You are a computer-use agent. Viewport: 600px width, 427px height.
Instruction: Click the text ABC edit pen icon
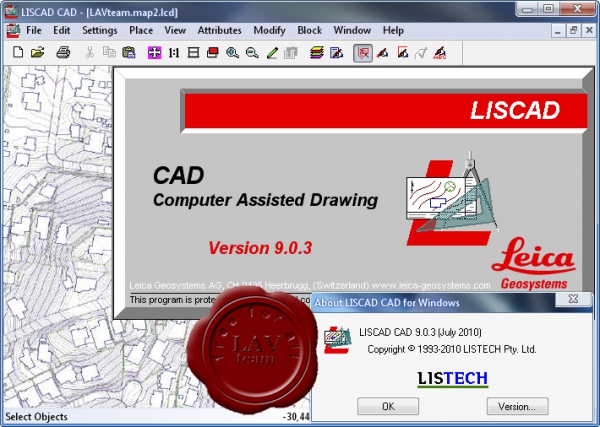point(440,52)
